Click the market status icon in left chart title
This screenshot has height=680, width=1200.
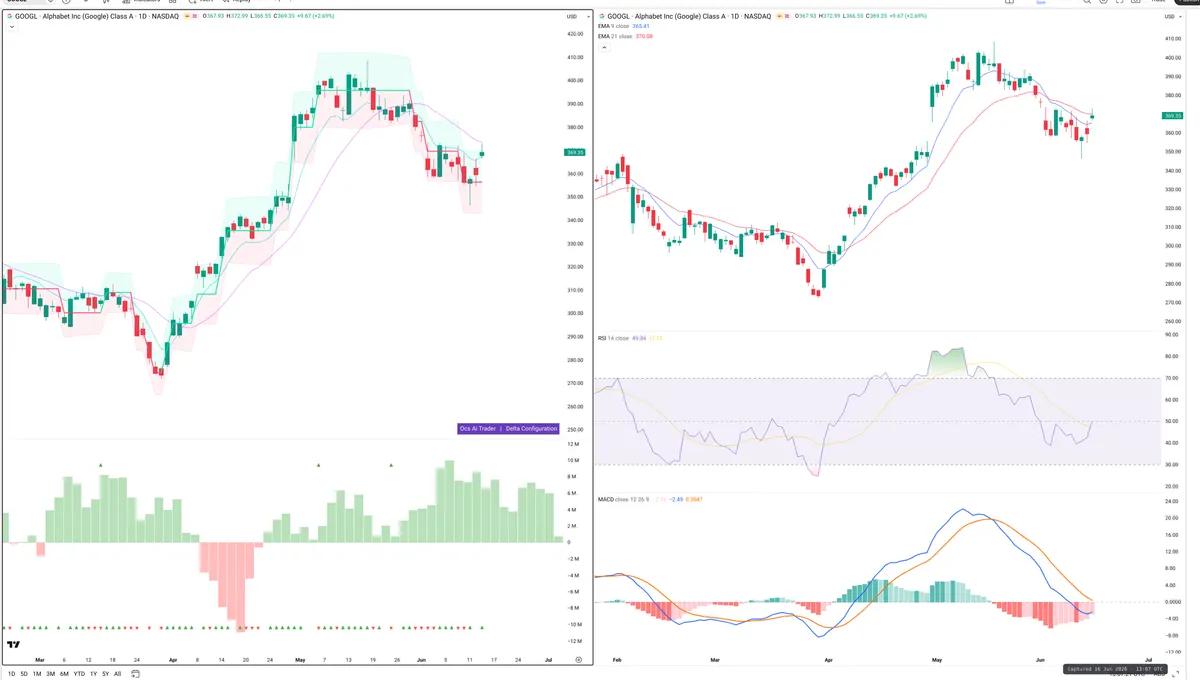(x=189, y=17)
